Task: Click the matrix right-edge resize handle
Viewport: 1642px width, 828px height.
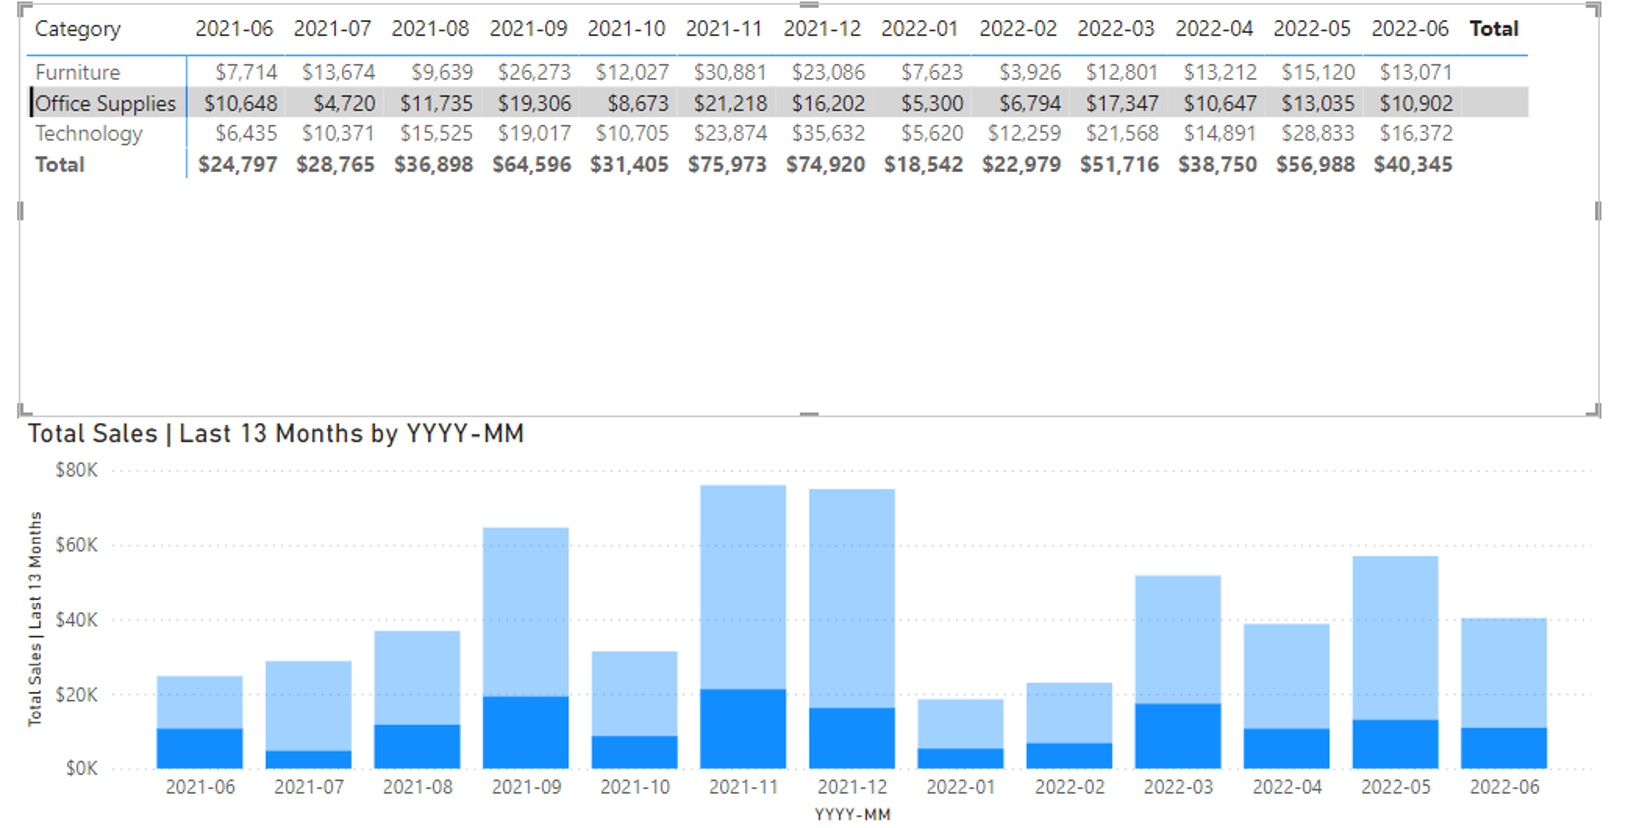Action: [1597, 211]
